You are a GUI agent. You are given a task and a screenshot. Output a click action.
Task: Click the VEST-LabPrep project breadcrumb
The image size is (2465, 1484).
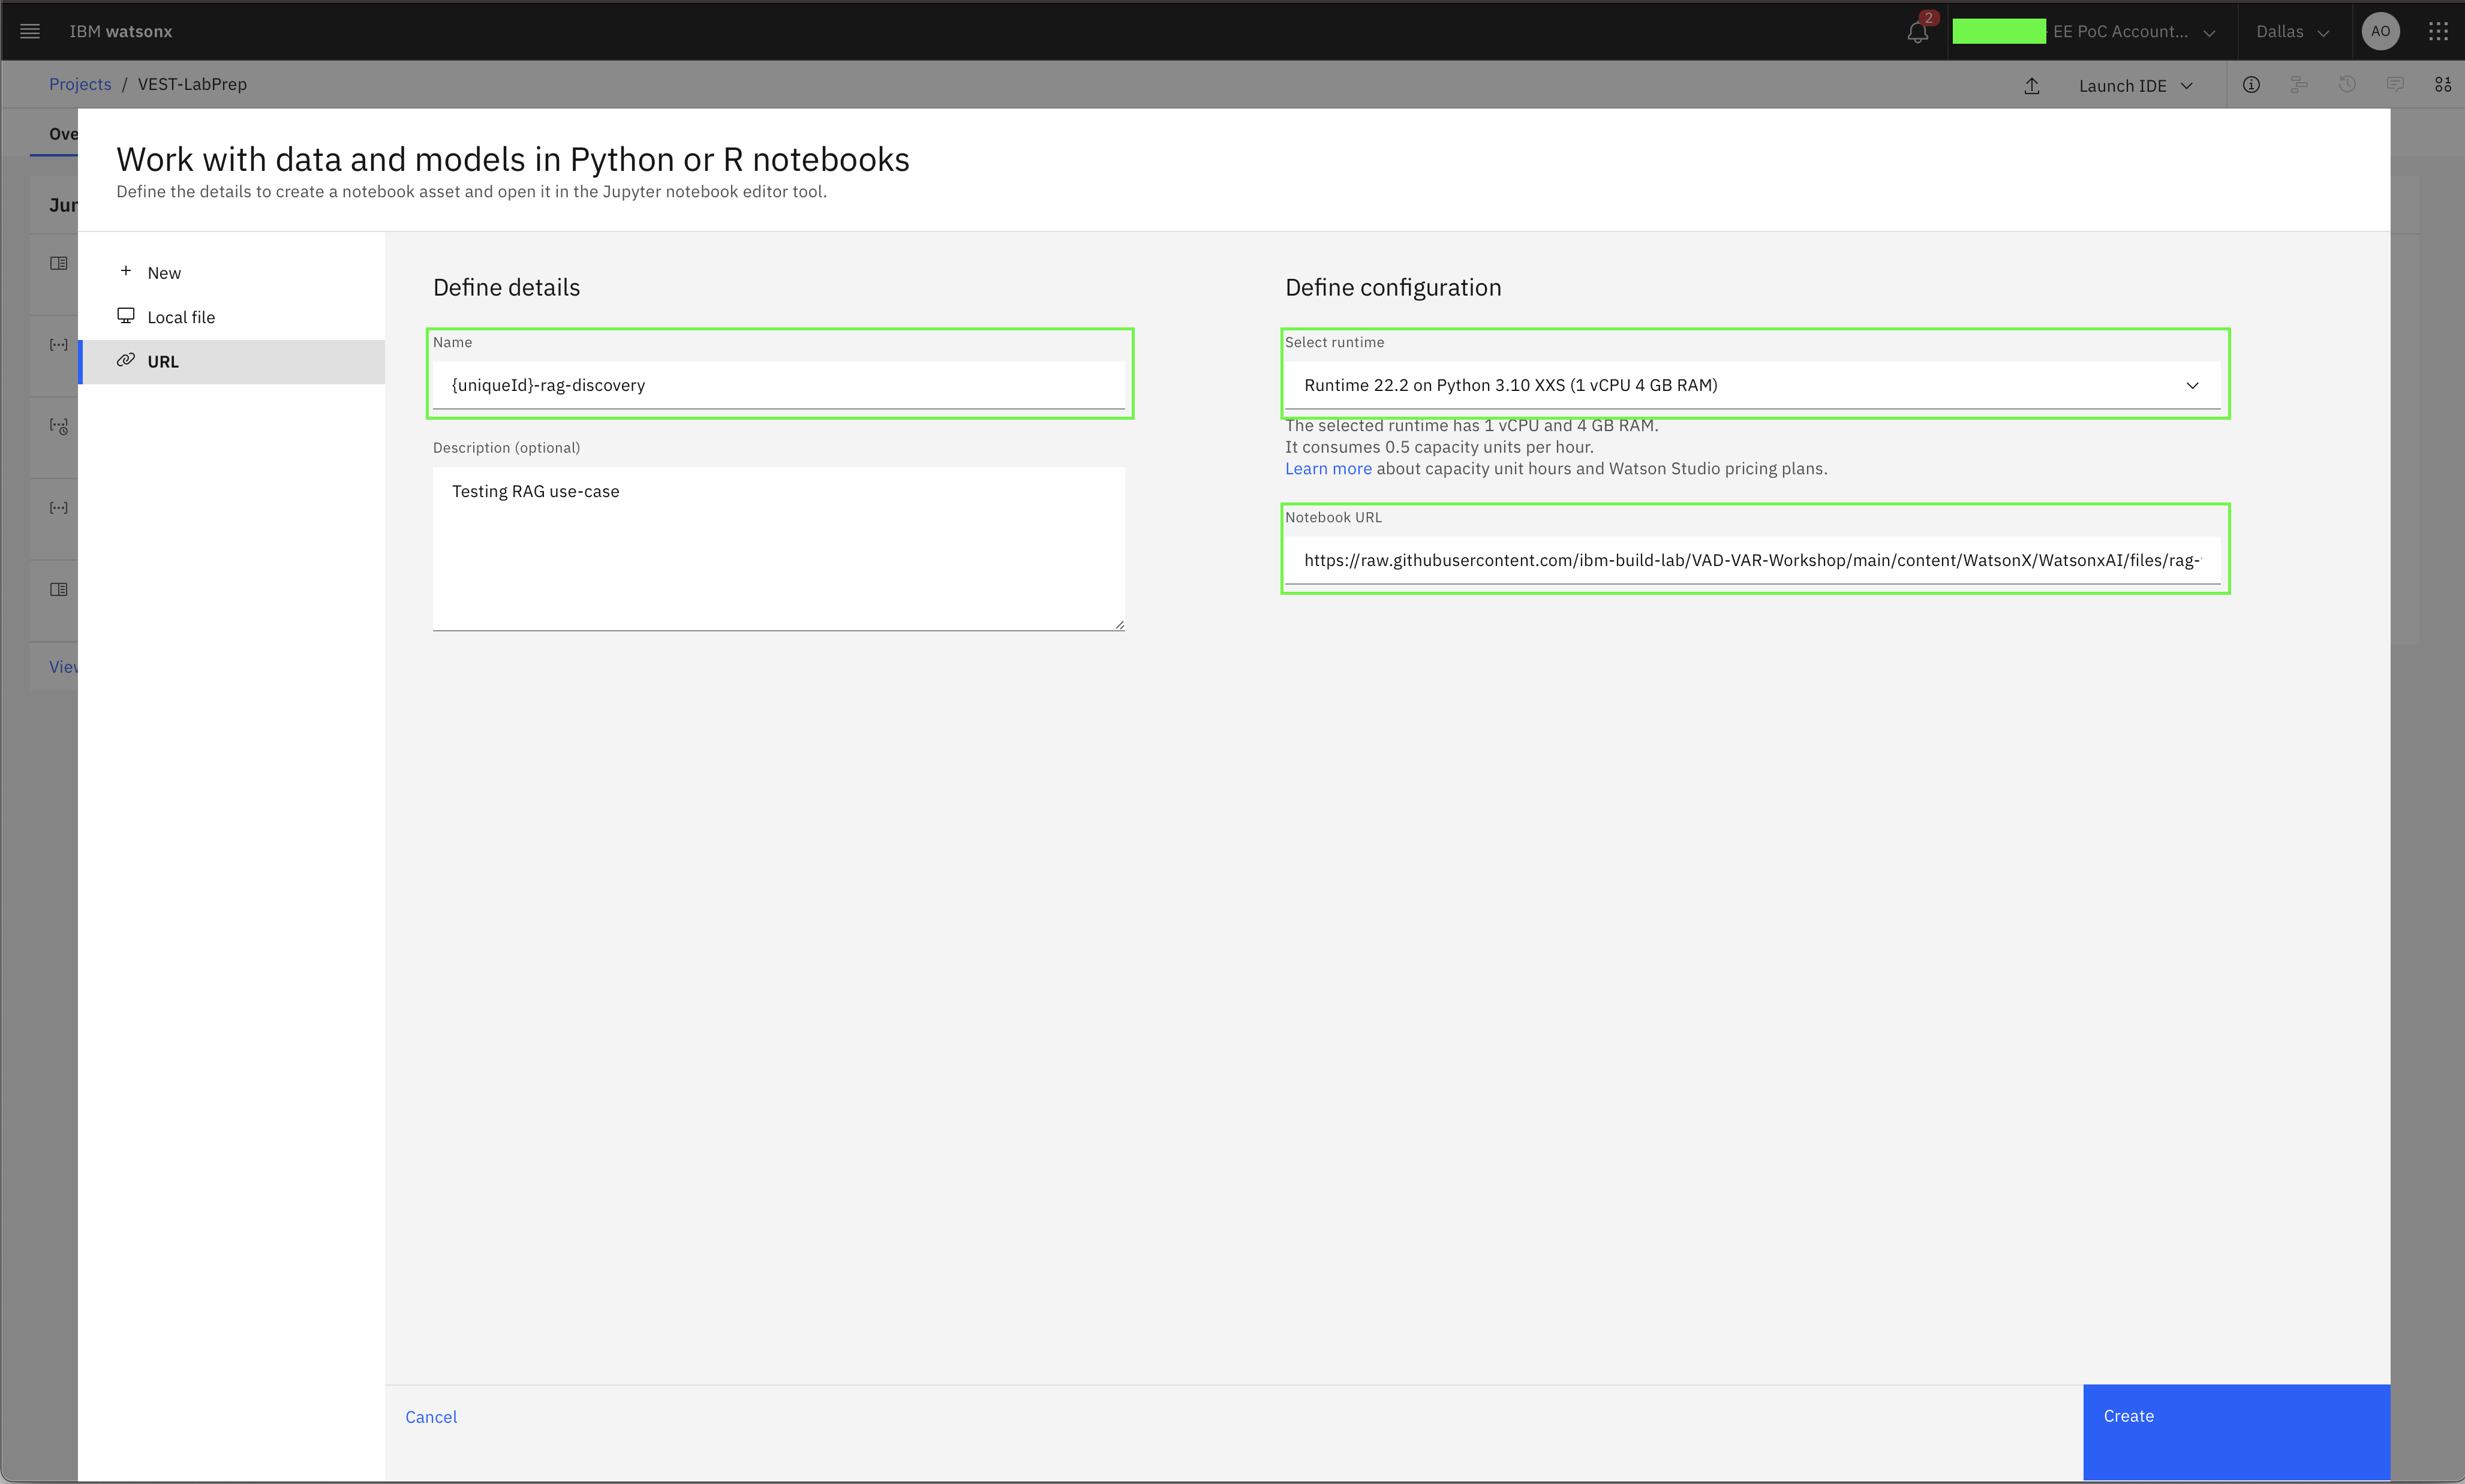click(190, 83)
